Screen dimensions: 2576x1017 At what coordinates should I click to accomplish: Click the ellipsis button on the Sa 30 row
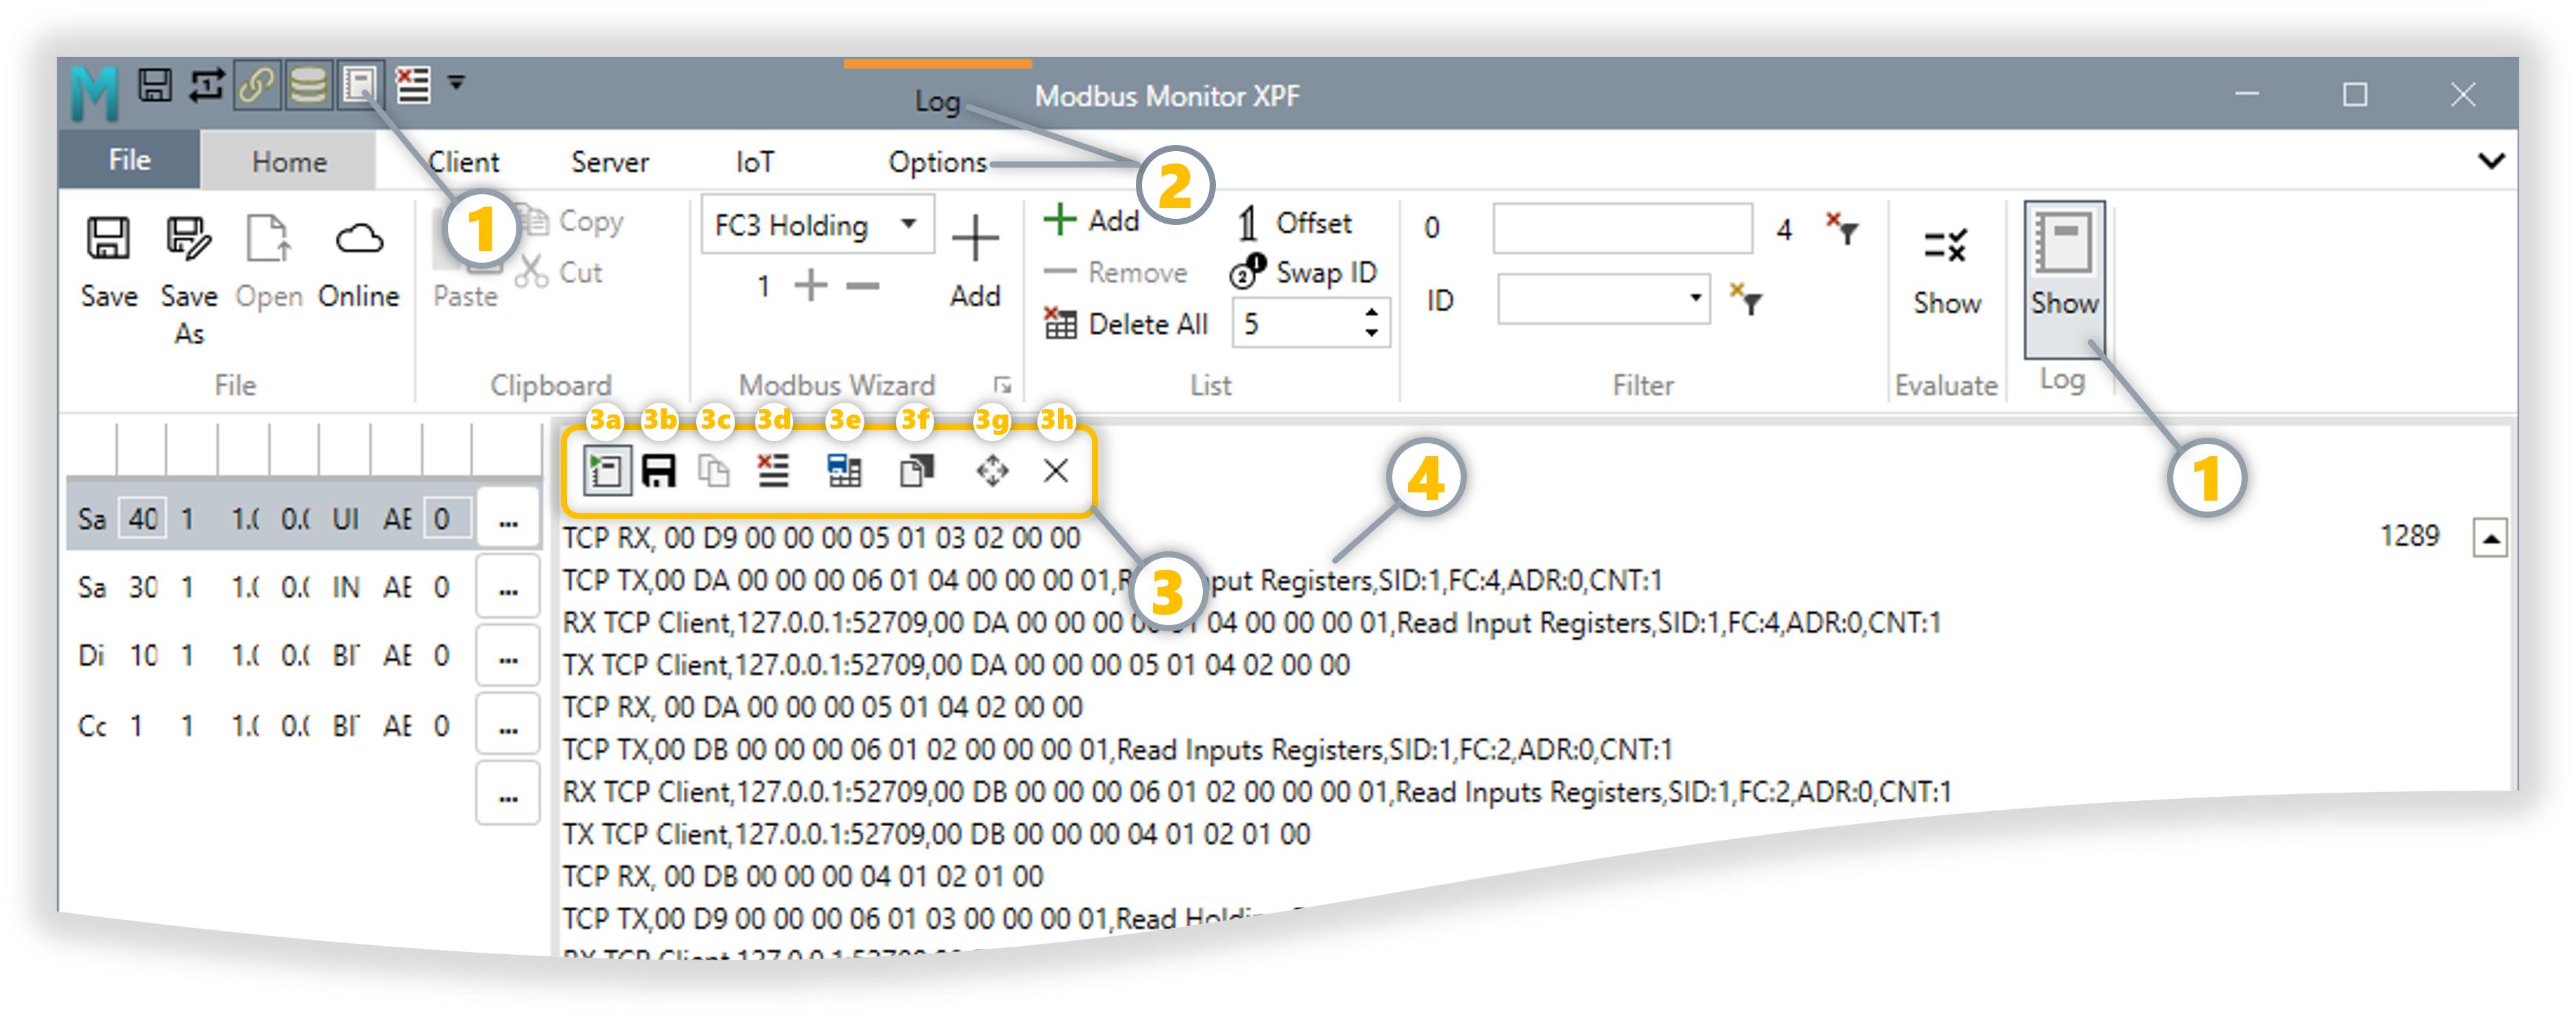pos(508,587)
